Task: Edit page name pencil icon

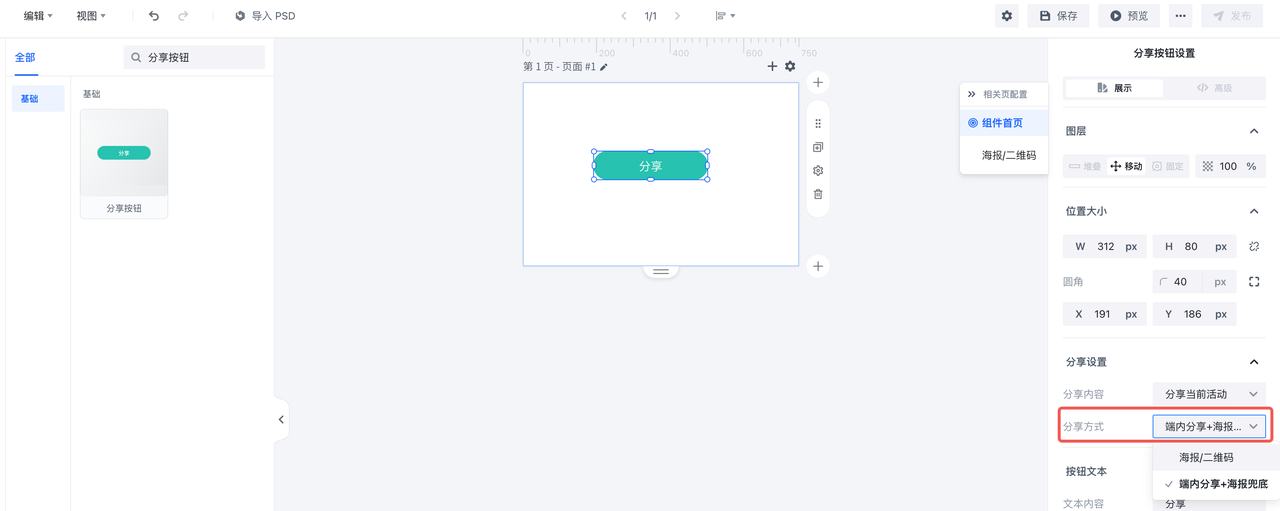Action: 604,67
